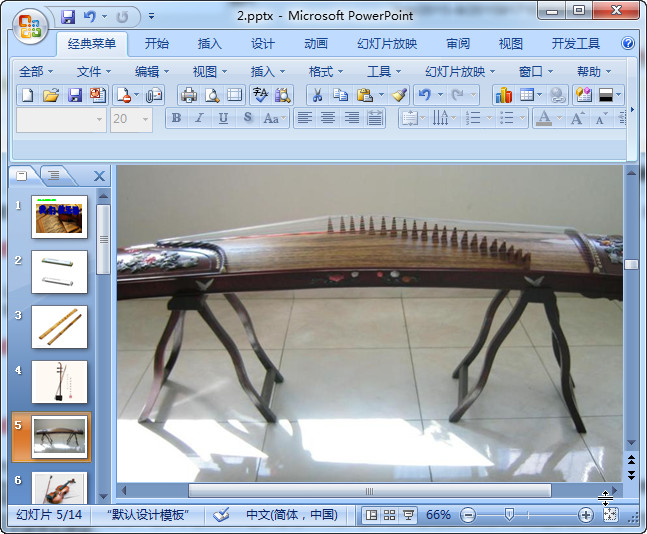The image size is (647, 534).
Task: Switch to the 开始 ribbon tab
Action: tap(157, 43)
